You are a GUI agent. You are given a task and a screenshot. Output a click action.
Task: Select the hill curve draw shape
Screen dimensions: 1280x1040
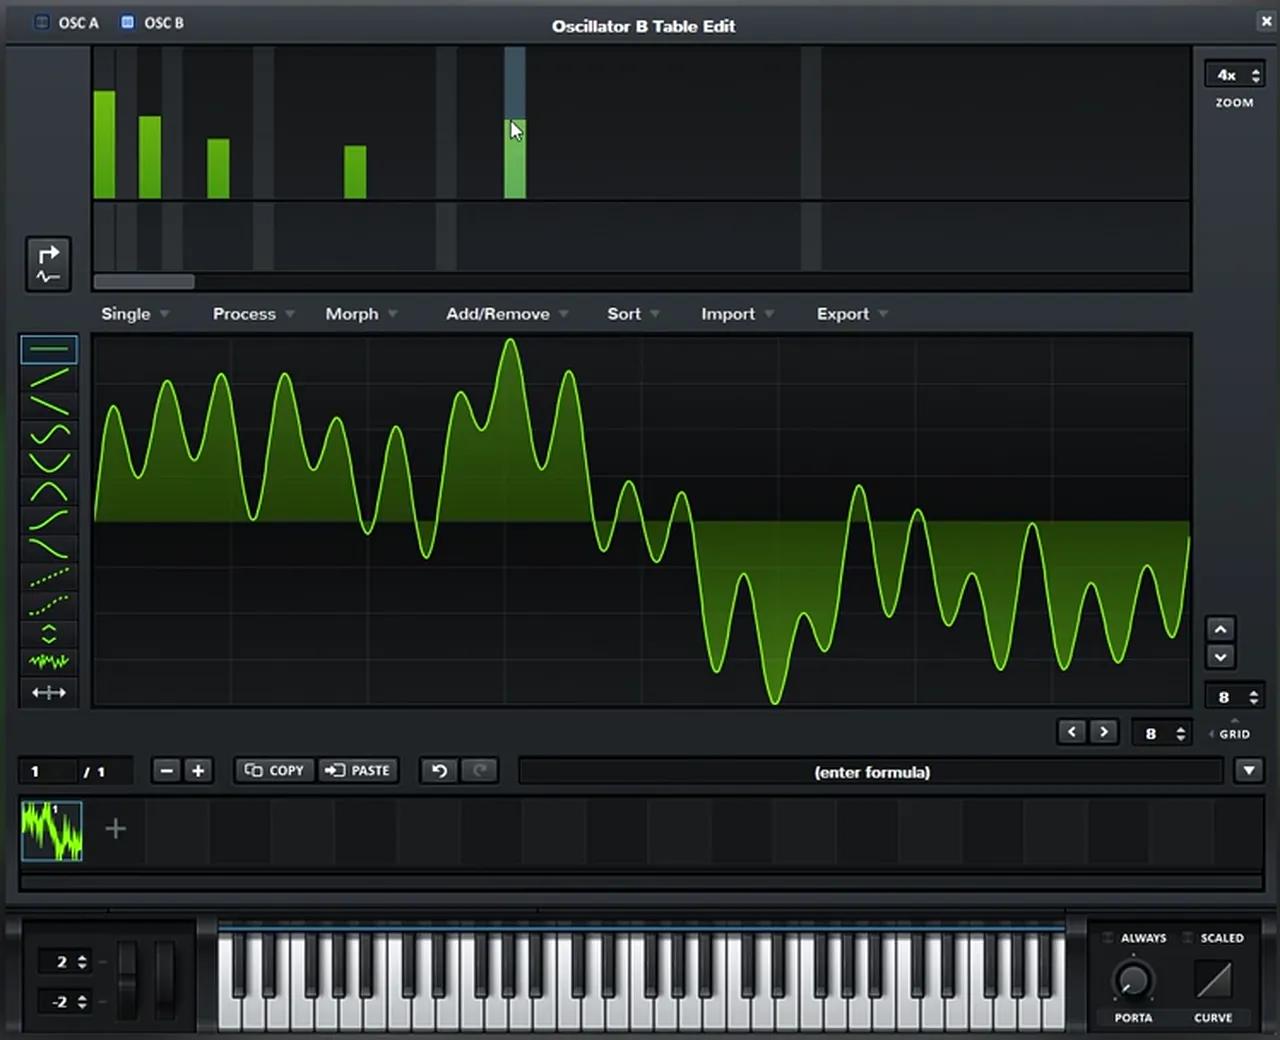[48, 491]
